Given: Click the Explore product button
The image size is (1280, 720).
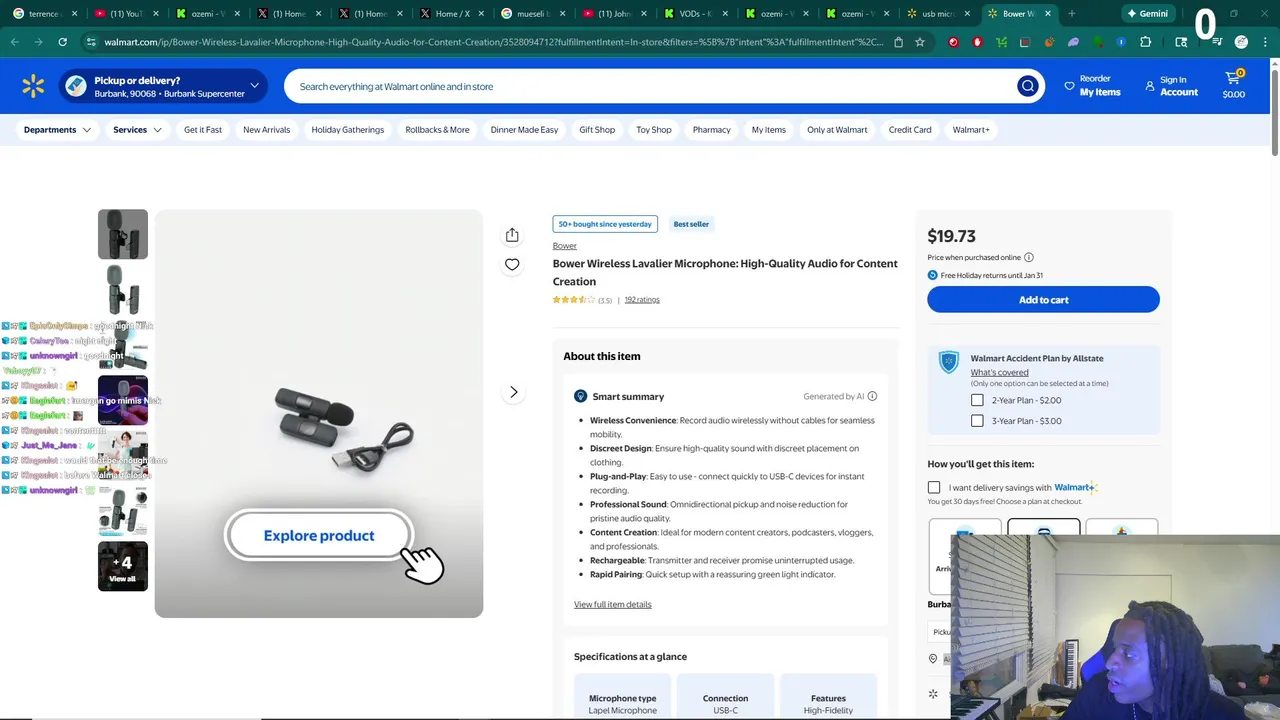Looking at the screenshot, I should [319, 536].
